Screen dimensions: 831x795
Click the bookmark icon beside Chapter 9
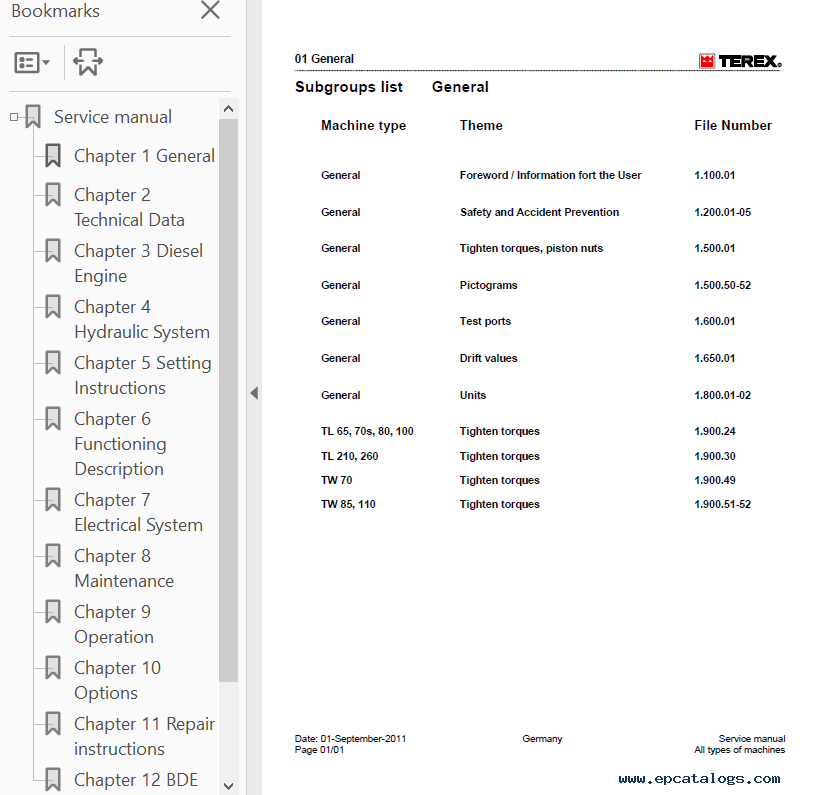(x=52, y=612)
